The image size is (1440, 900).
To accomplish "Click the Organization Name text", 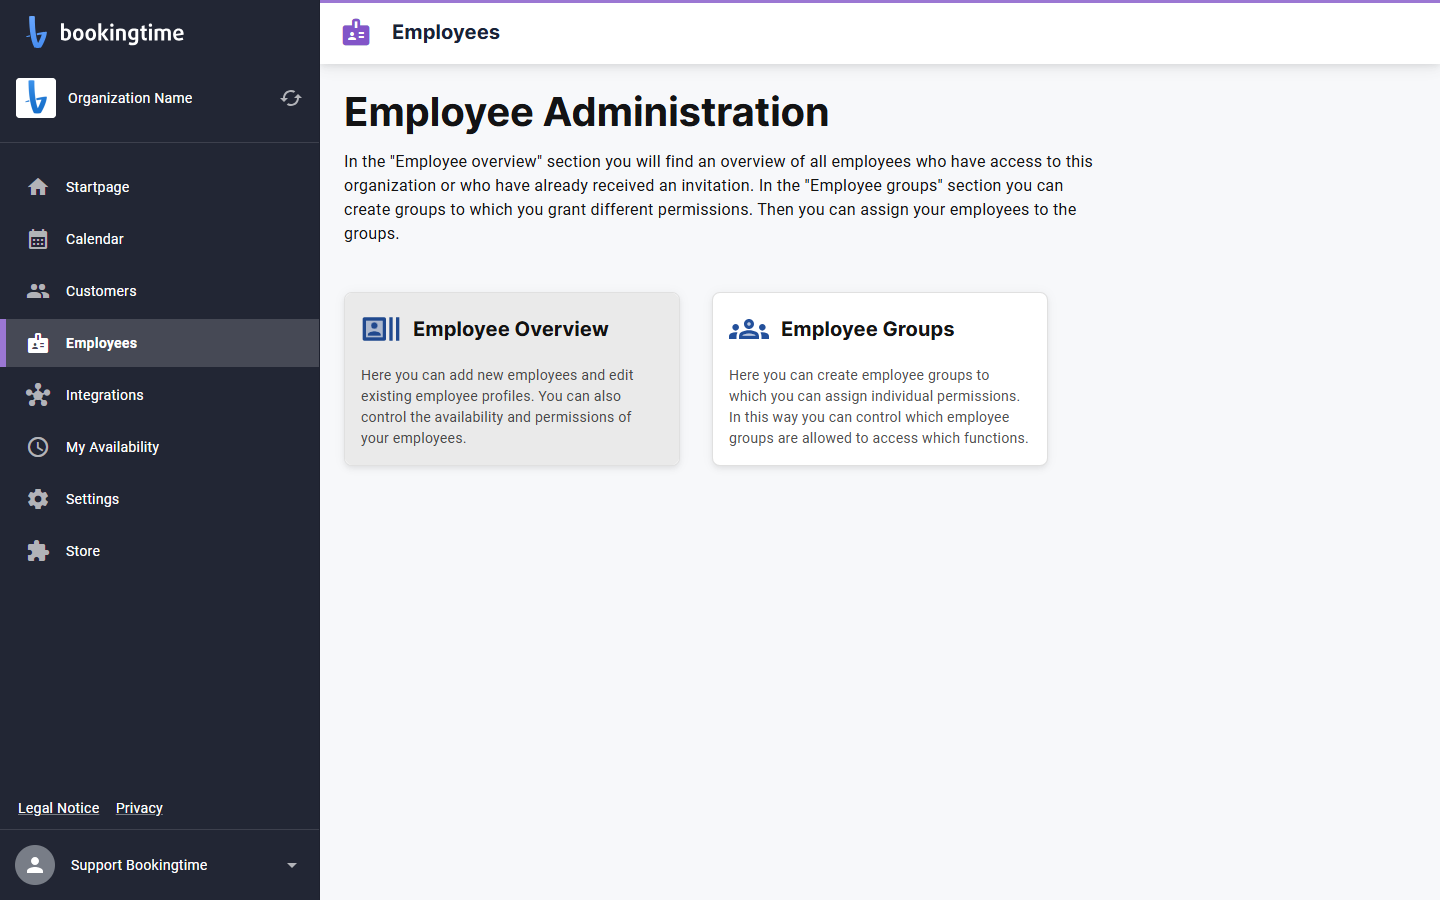I will click(130, 98).
